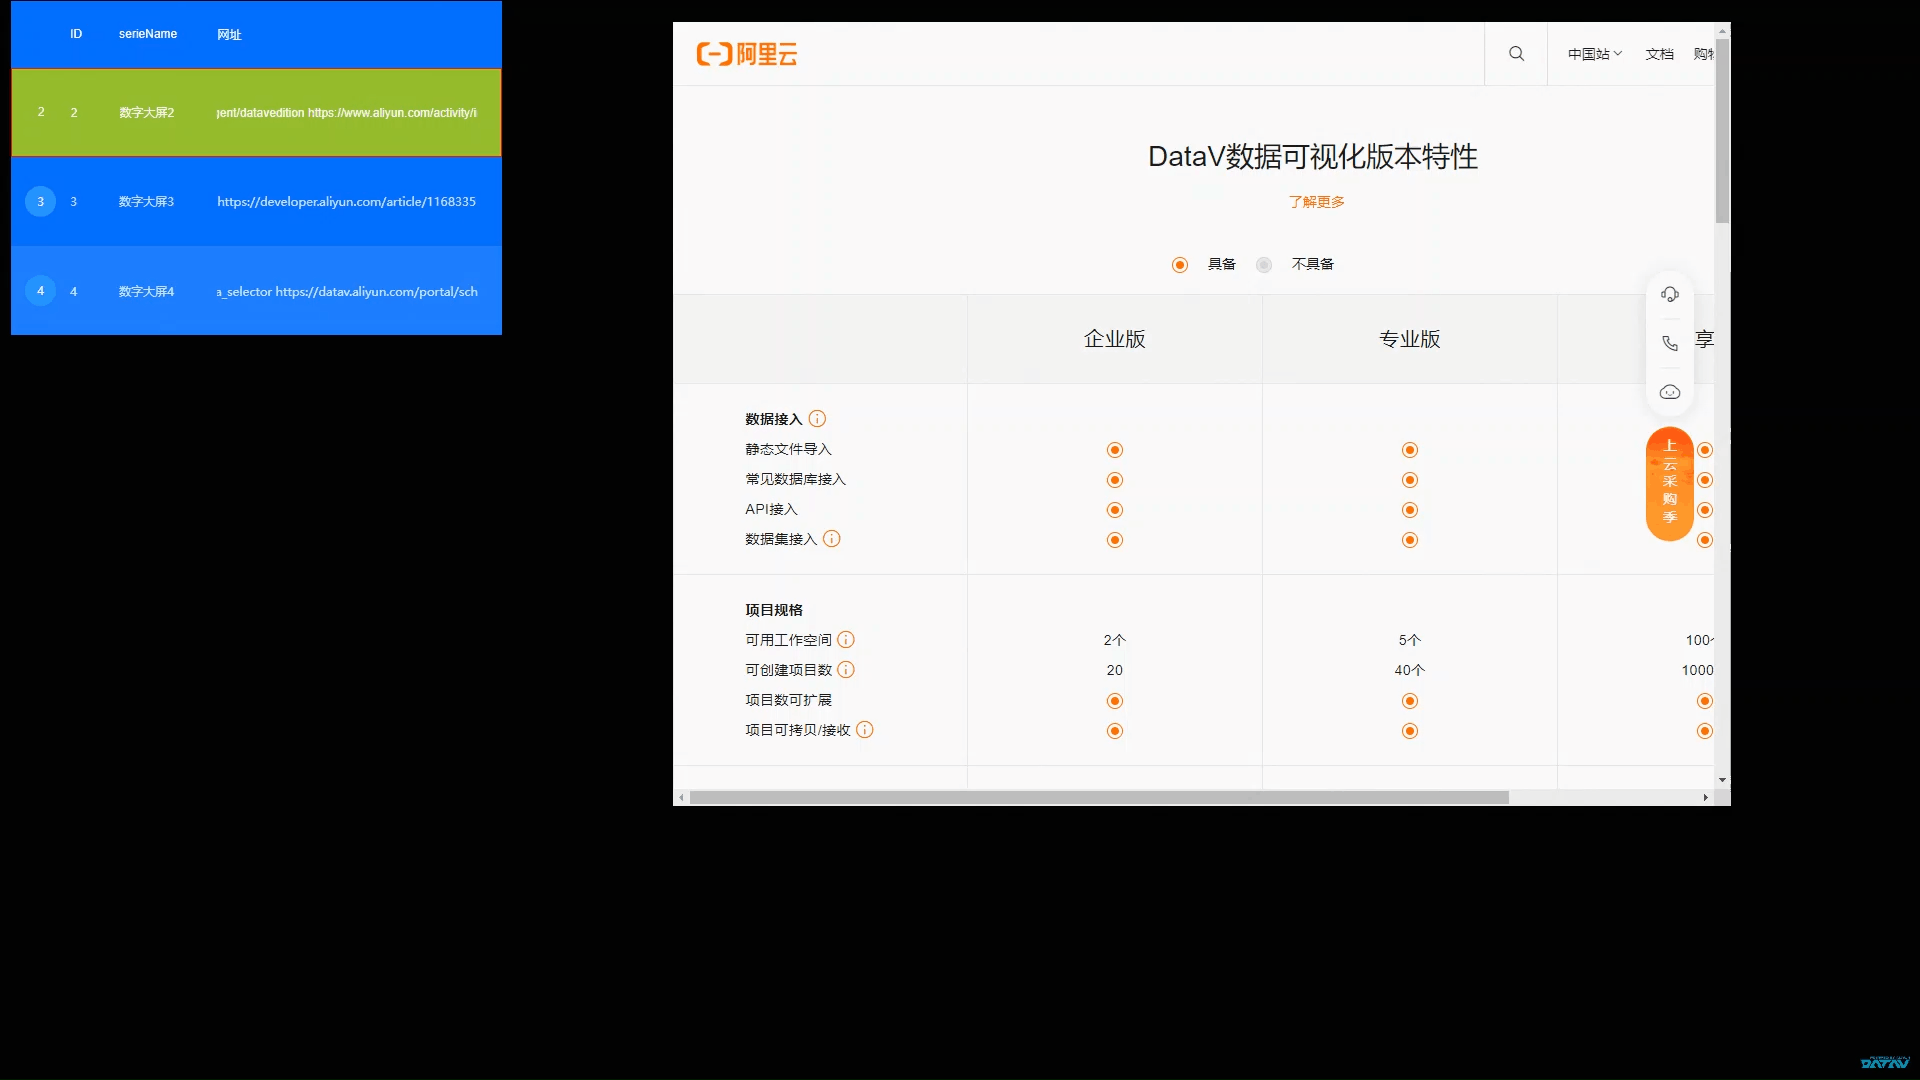Click the scroll-right arrow of horizontal scrollbar
1920x1080 pixels.
(x=1705, y=798)
